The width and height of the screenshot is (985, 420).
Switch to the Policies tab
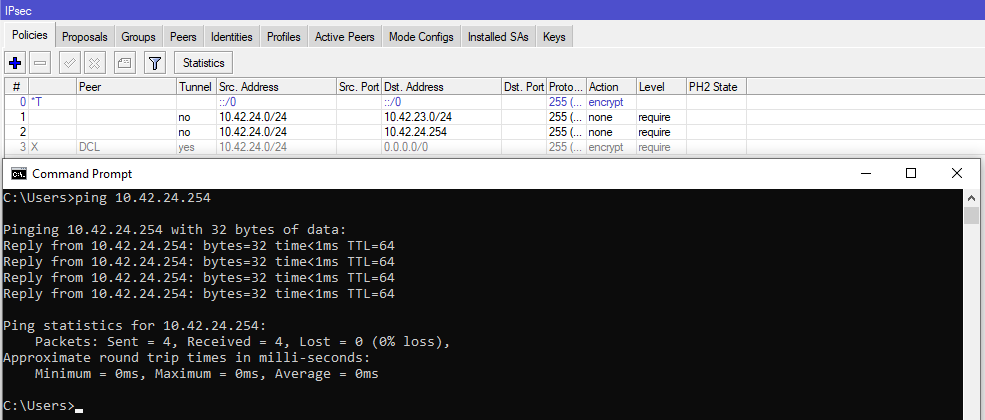[x=30, y=36]
